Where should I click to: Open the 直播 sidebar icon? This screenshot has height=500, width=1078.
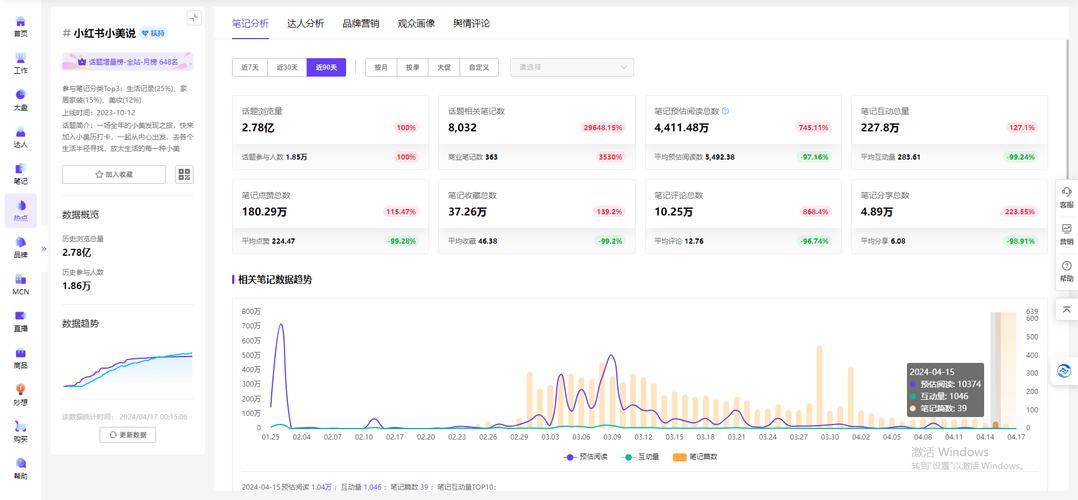(20, 321)
